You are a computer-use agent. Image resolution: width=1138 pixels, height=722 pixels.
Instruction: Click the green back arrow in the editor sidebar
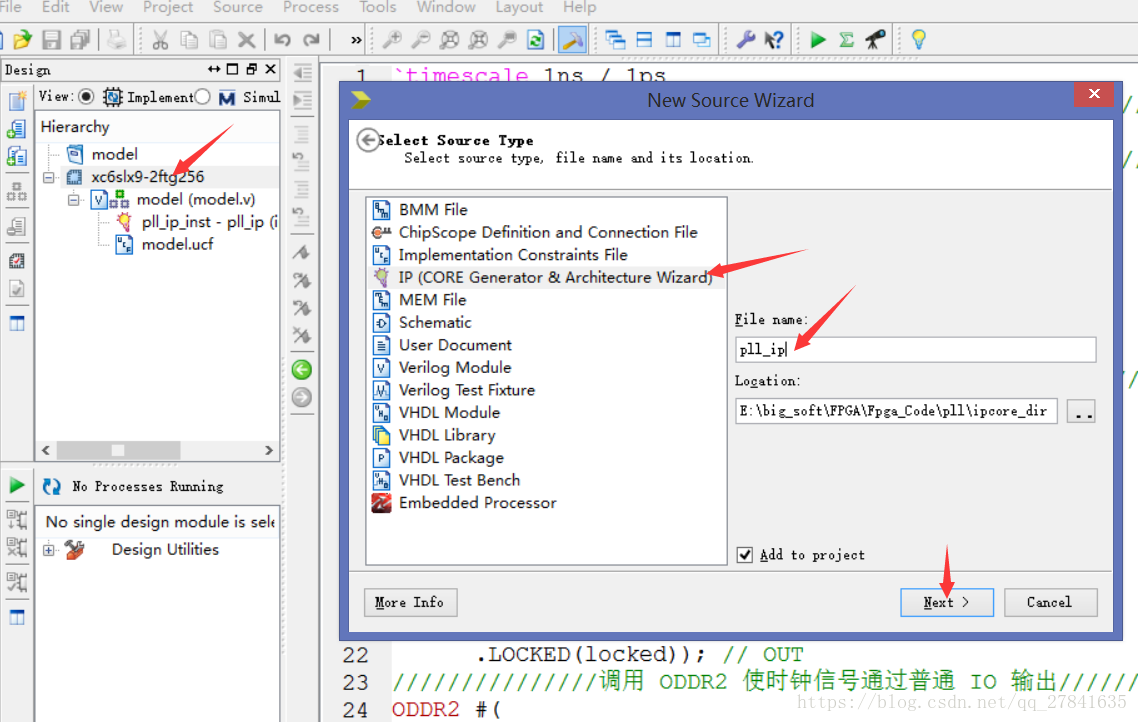(302, 369)
